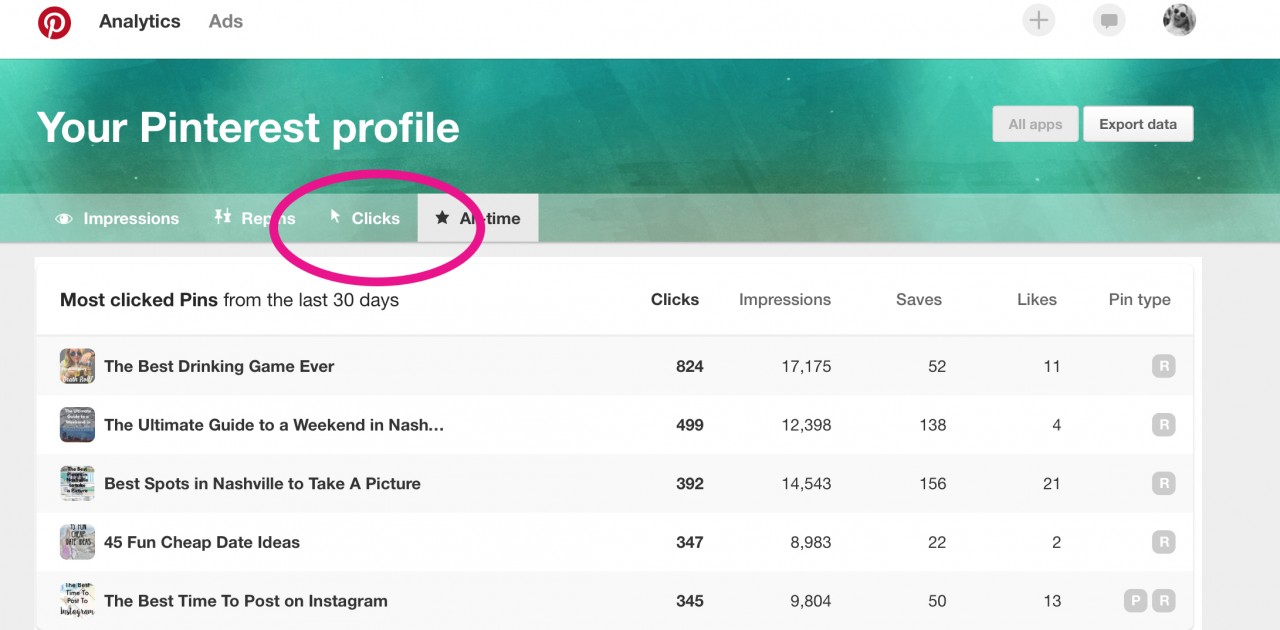This screenshot has width=1280, height=630.
Task: Click the R badge in 45 Fun Cheap Date Ideas row
Action: pyautogui.click(x=1163, y=543)
